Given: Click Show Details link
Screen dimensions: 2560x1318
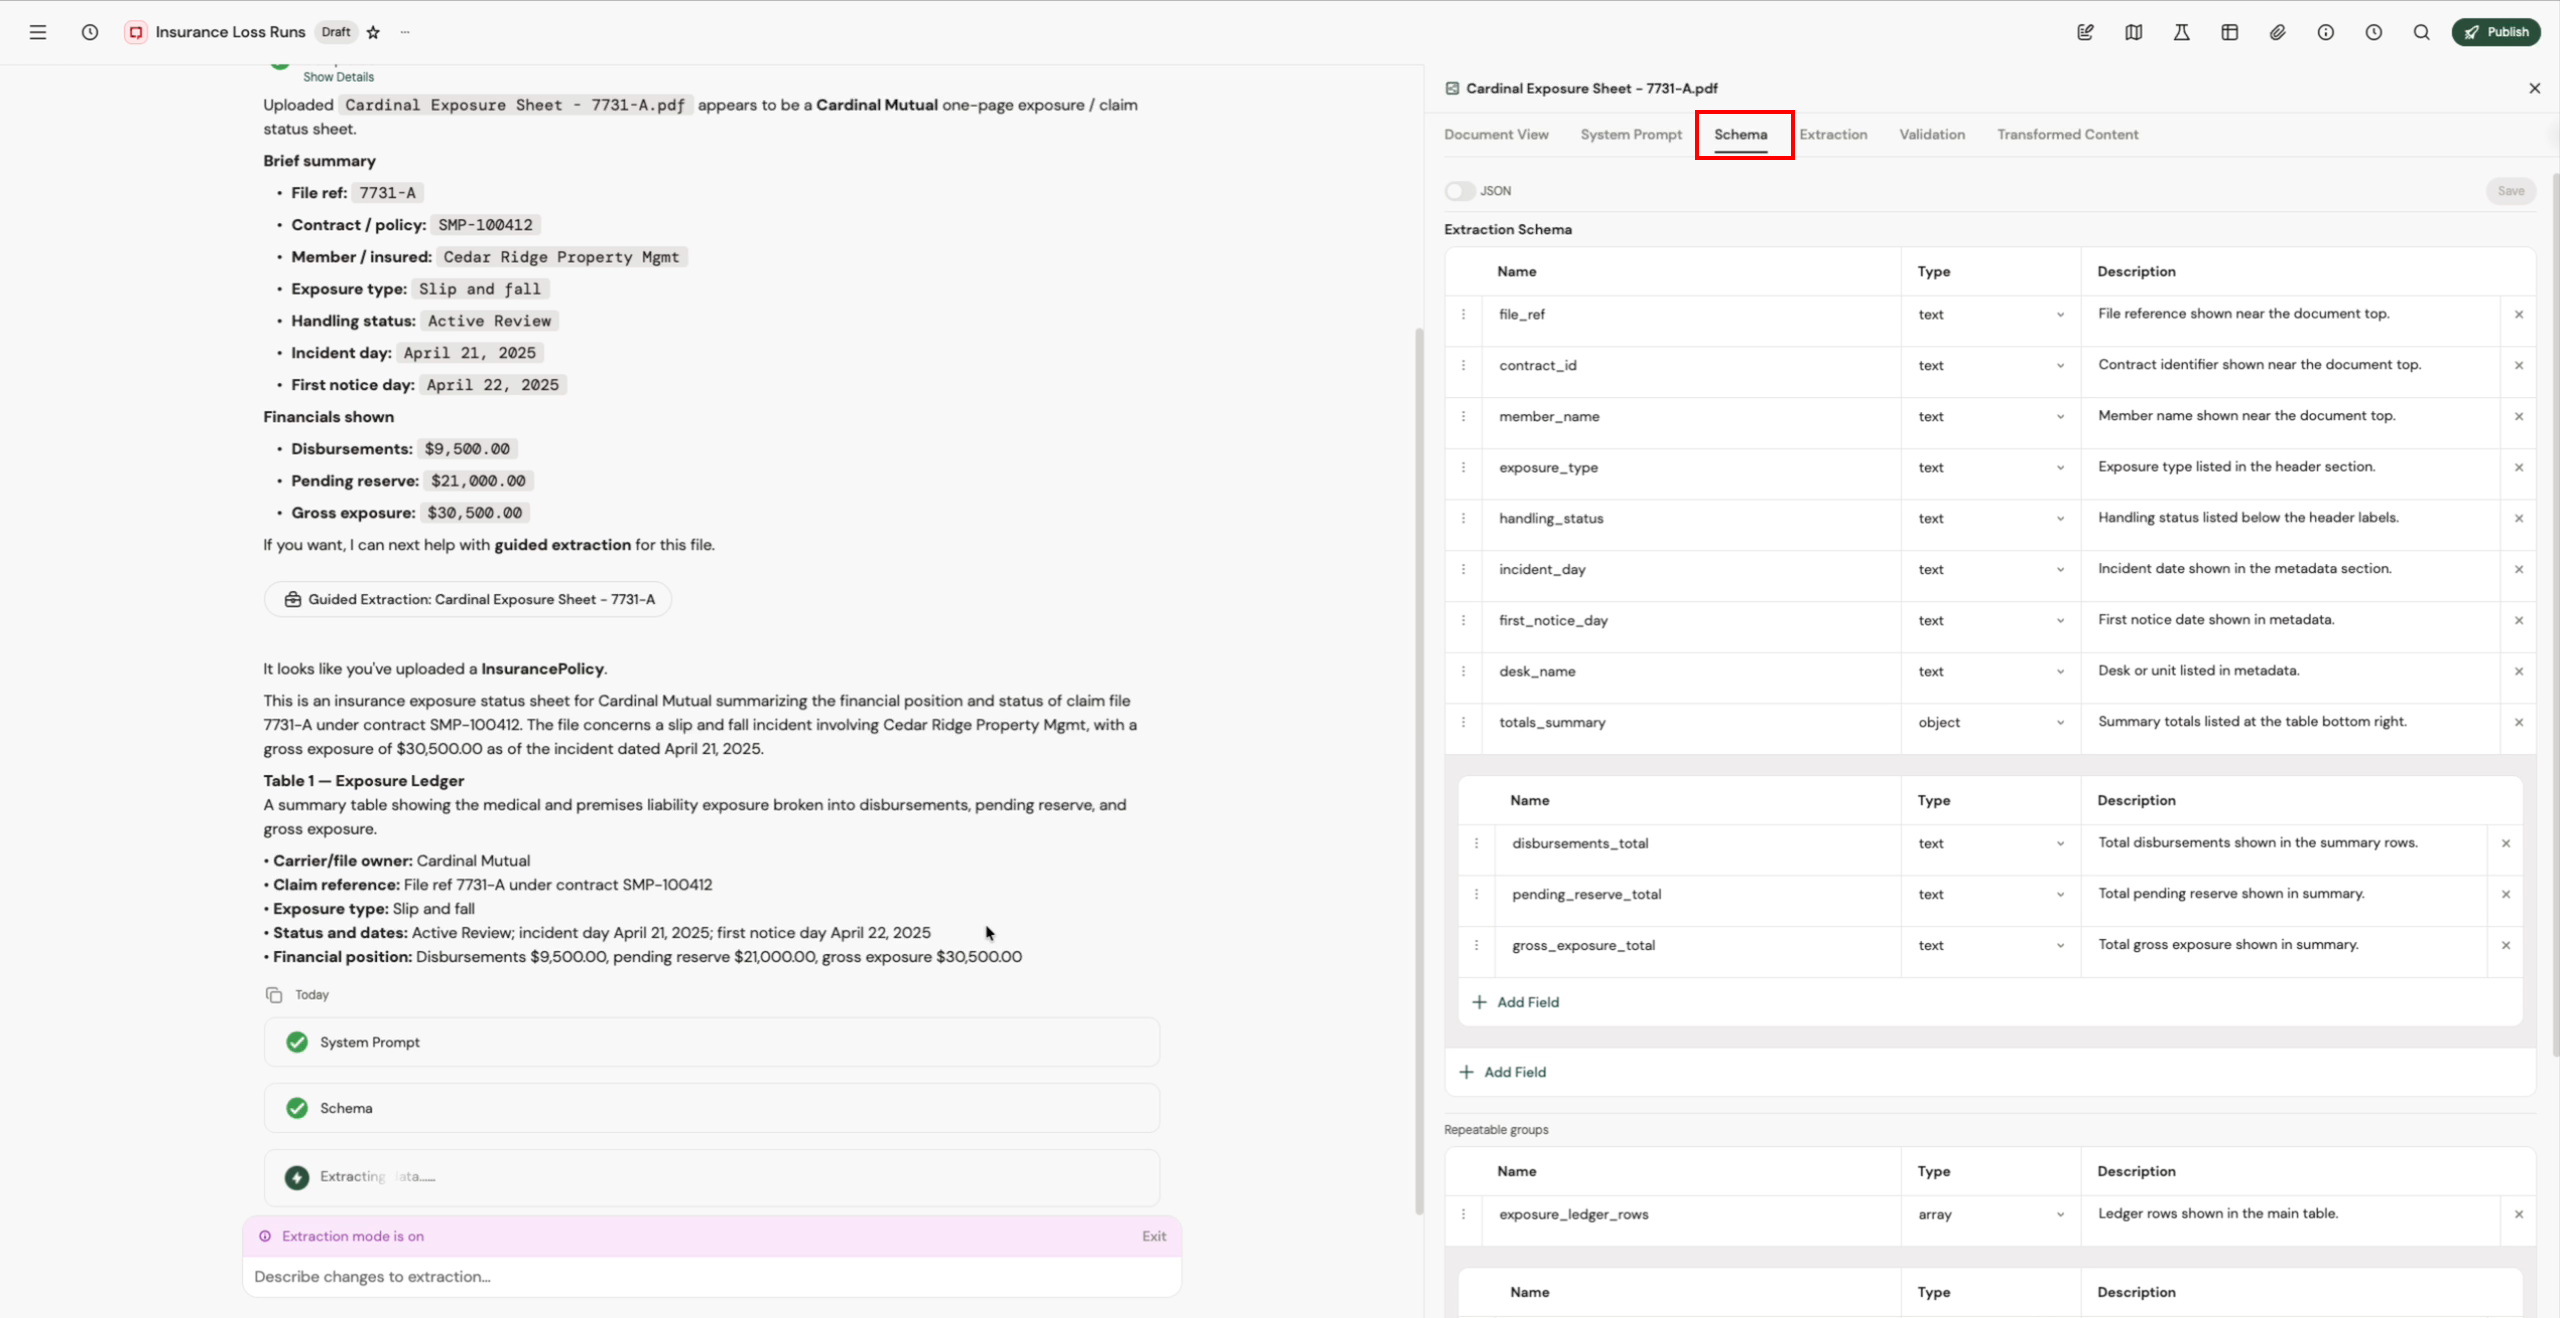Looking at the screenshot, I should coord(338,77).
